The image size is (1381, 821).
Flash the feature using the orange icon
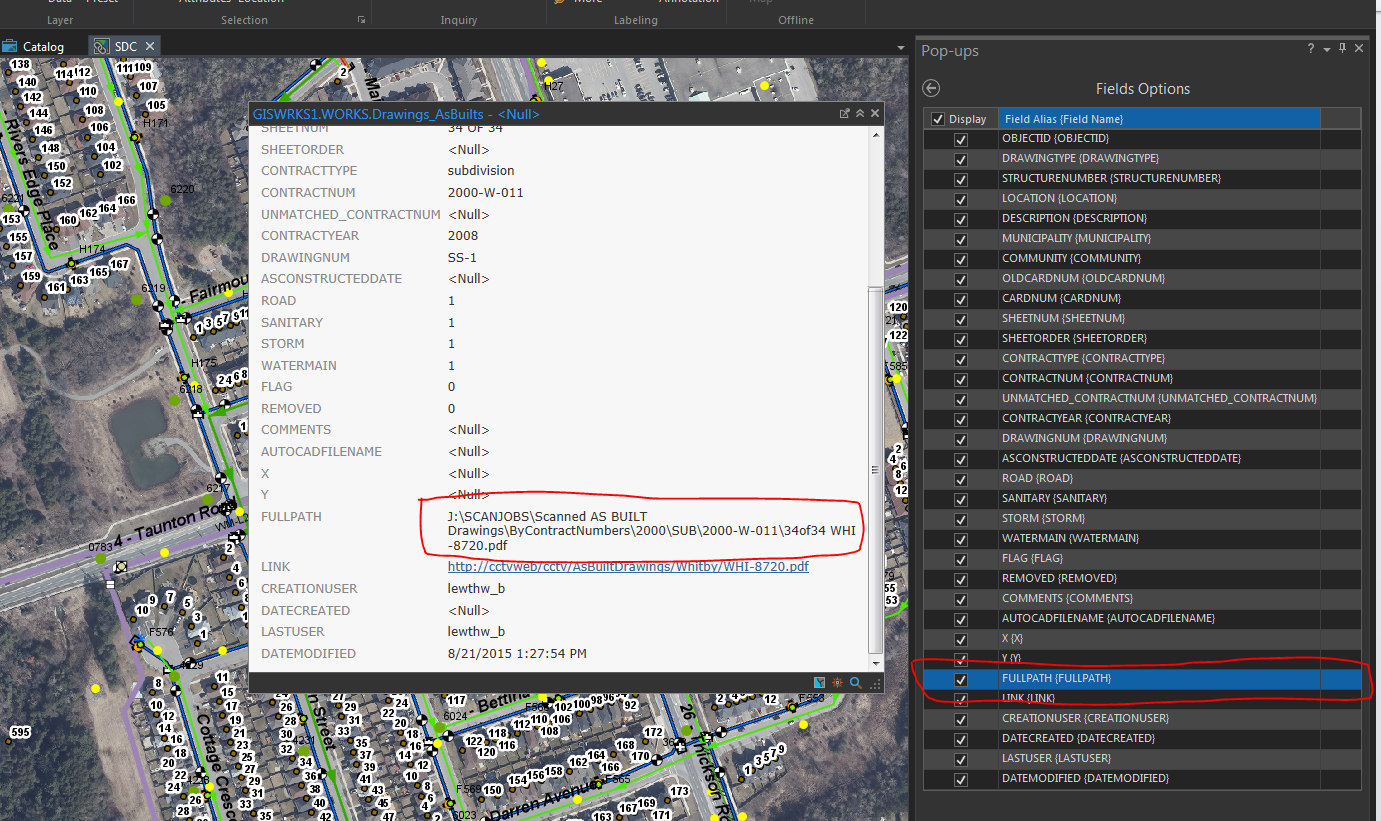(x=837, y=683)
